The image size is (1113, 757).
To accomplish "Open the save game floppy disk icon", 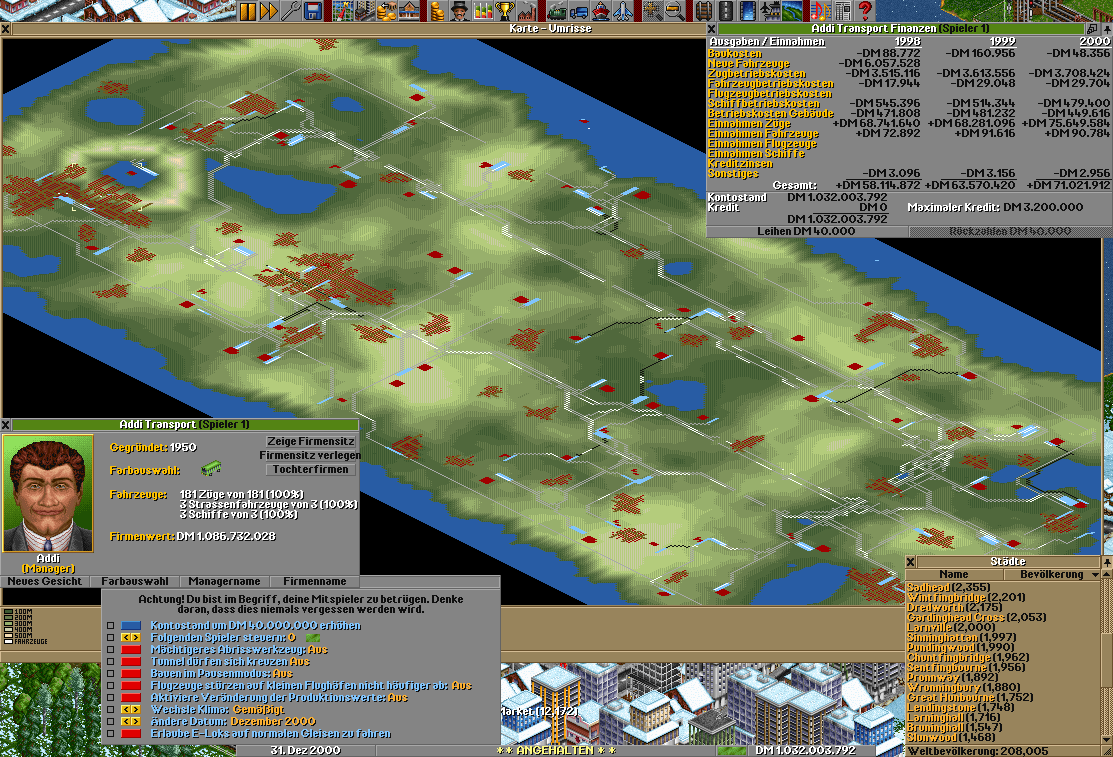I will coord(313,11).
